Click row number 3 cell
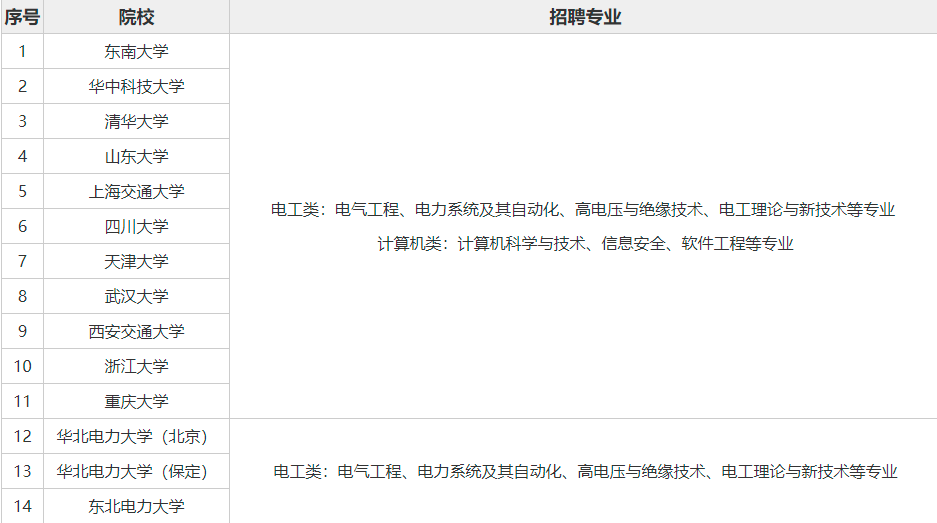The height and width of the screenshot is (523, 937). [22, 121]
